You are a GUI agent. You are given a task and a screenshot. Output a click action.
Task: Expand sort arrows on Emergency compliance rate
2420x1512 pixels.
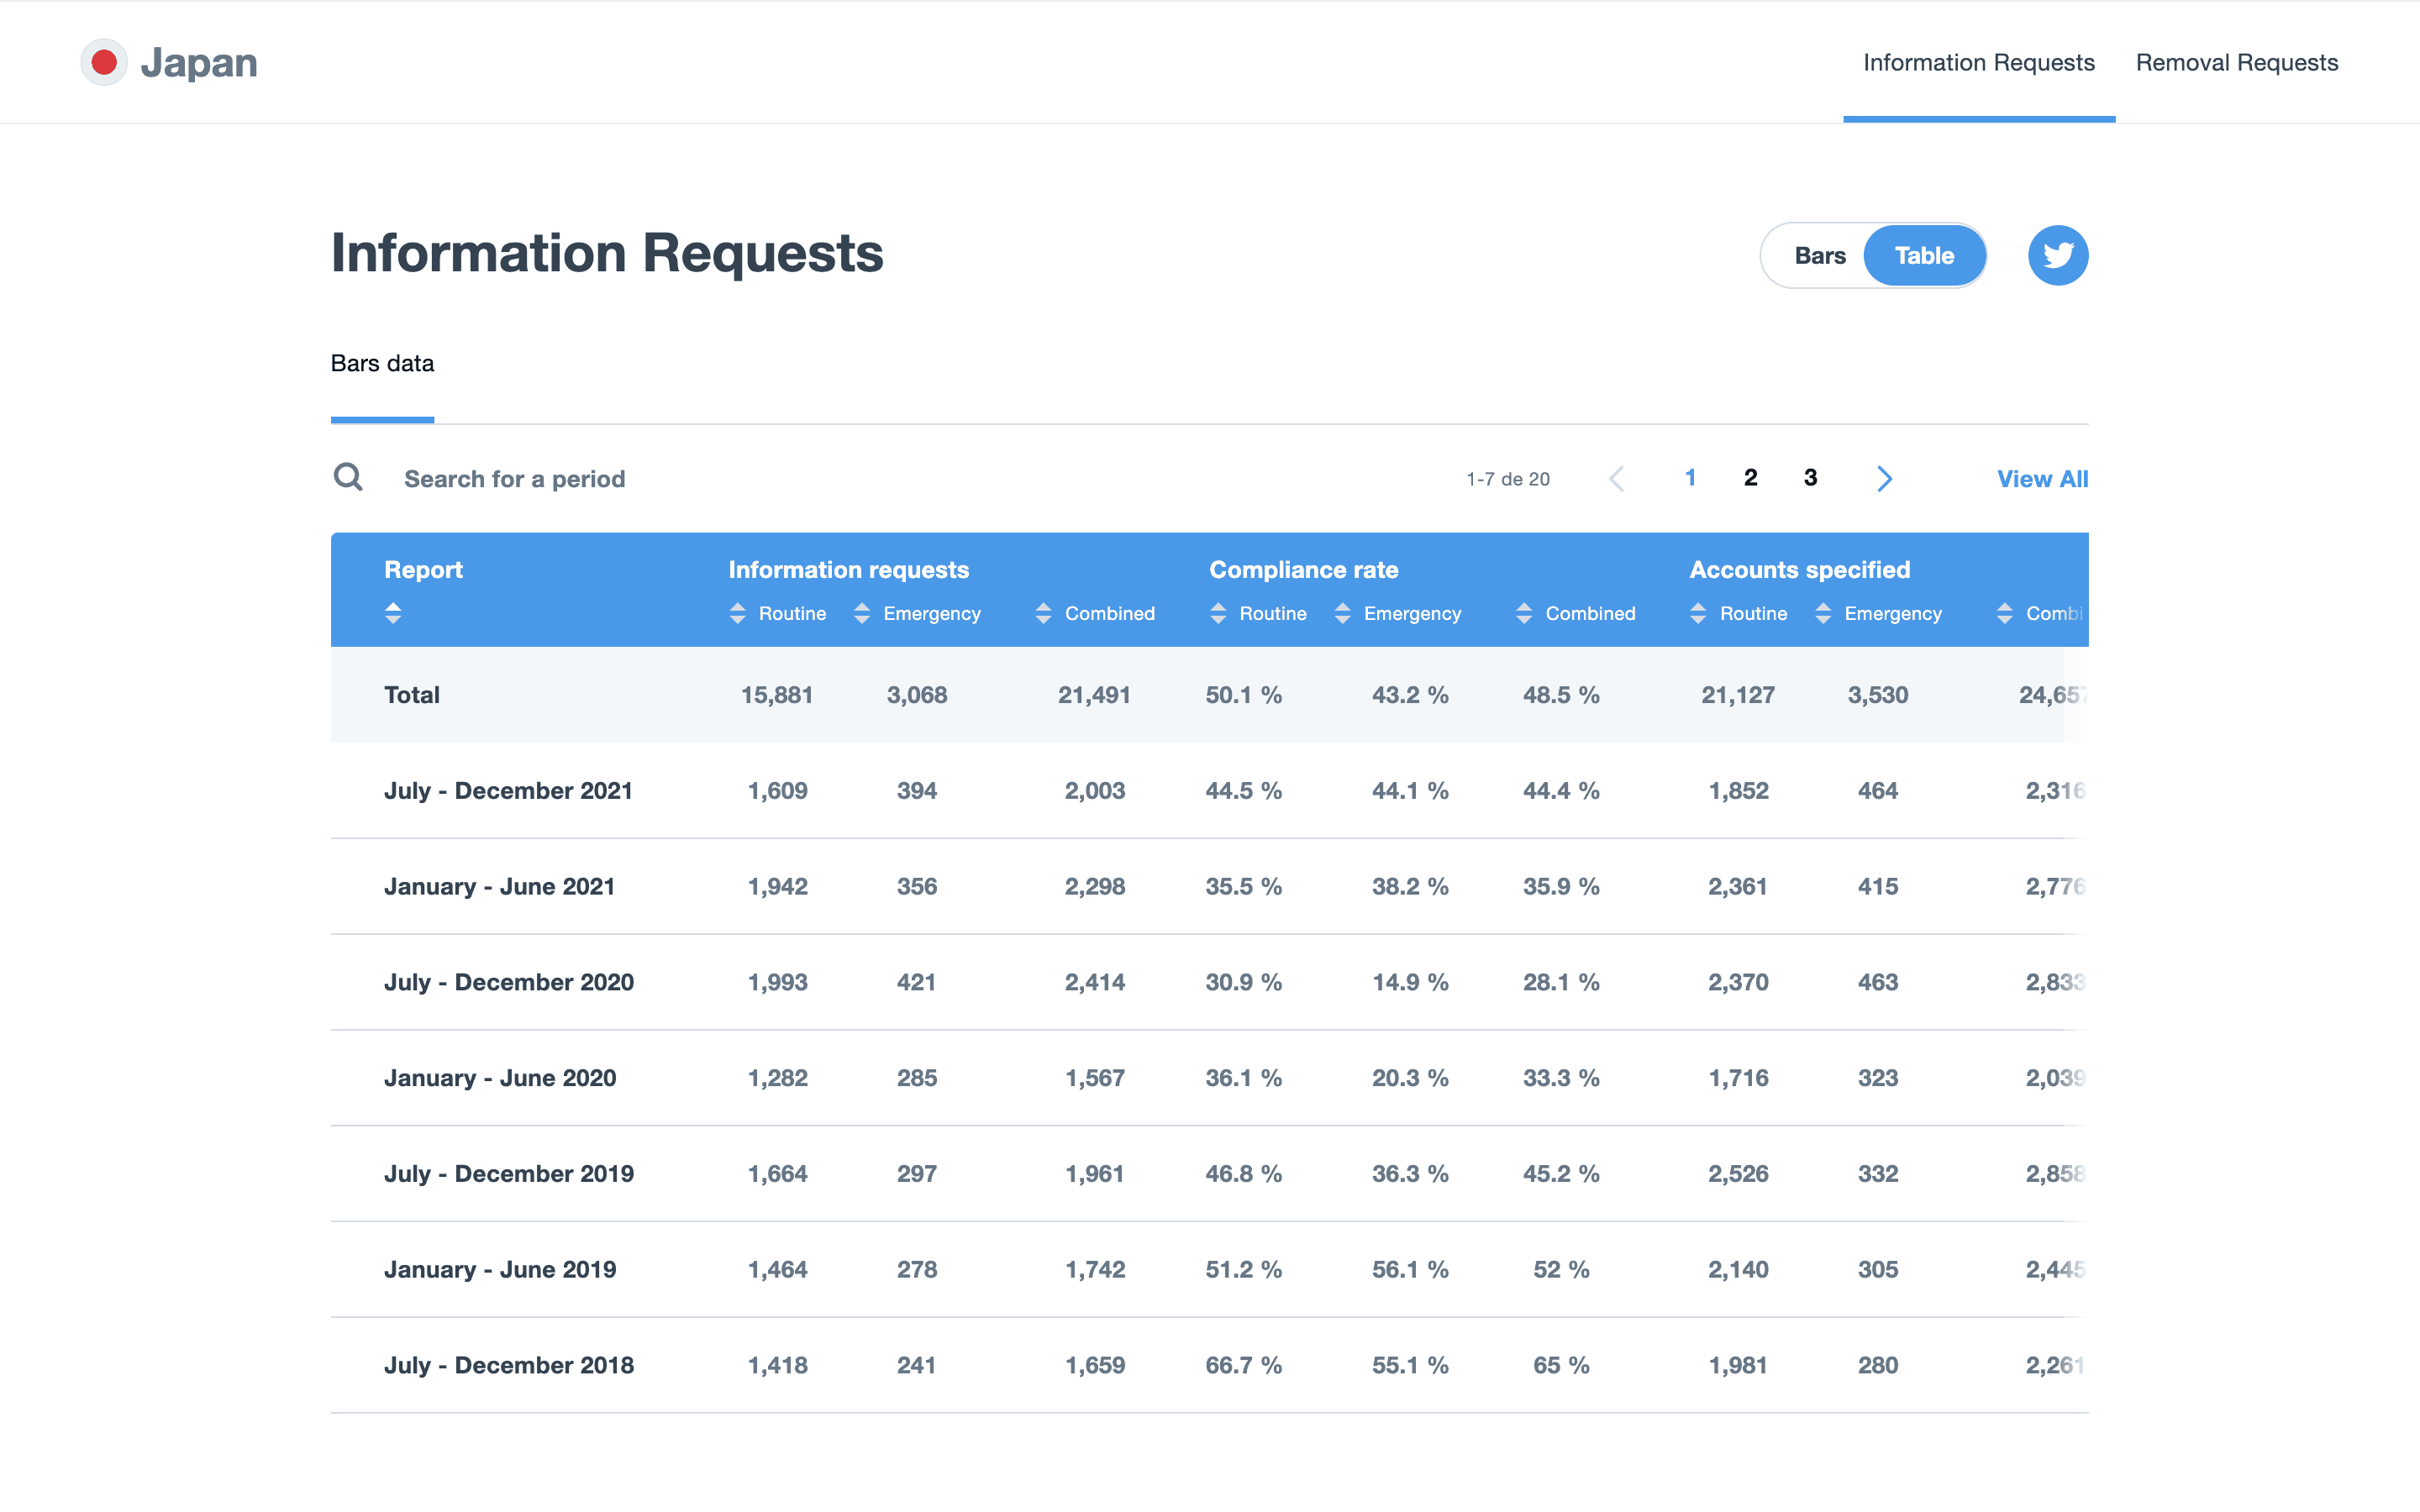click(x=1341, y=613)
